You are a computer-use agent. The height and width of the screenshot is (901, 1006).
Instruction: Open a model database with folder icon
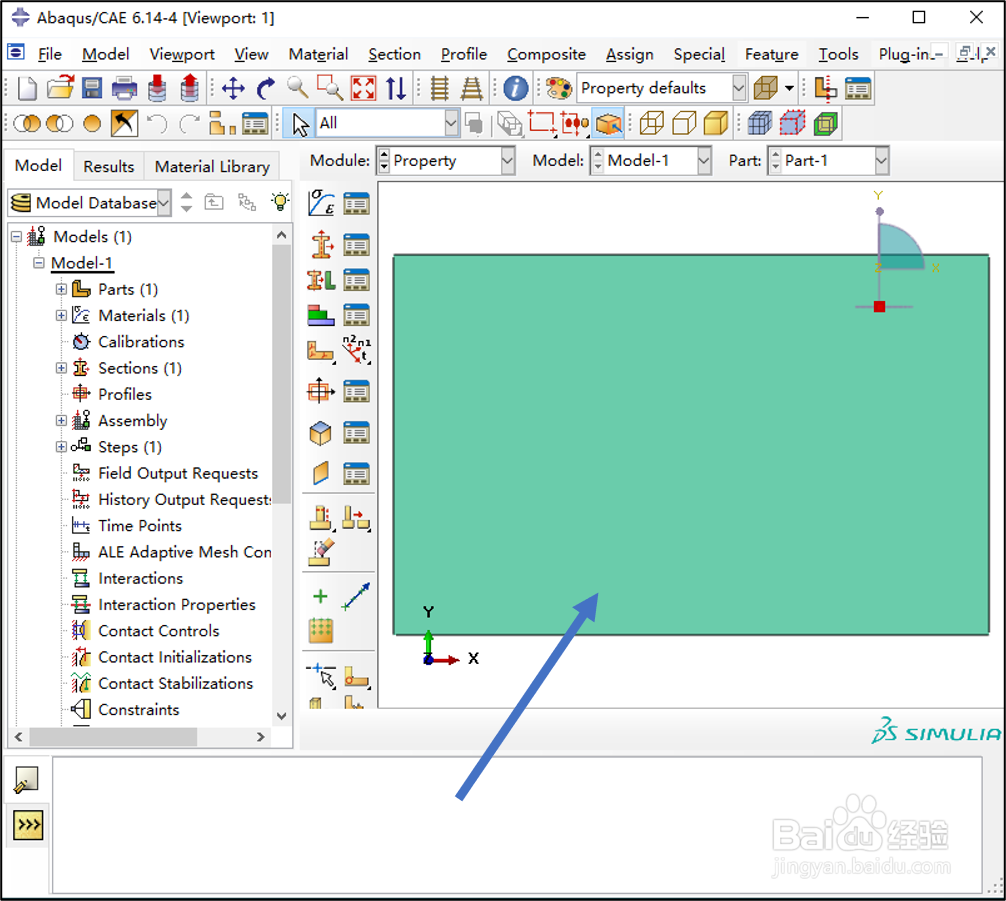pos(60,88)
